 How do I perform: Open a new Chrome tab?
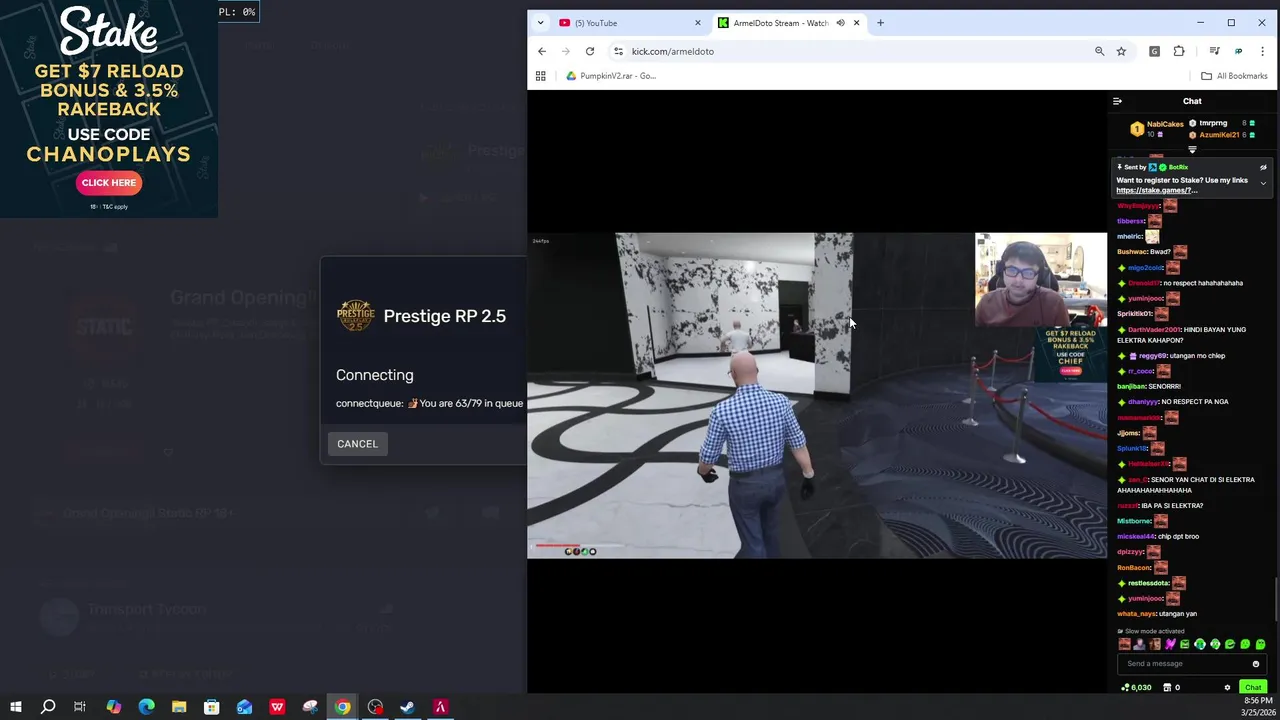(x=880, y=23)
